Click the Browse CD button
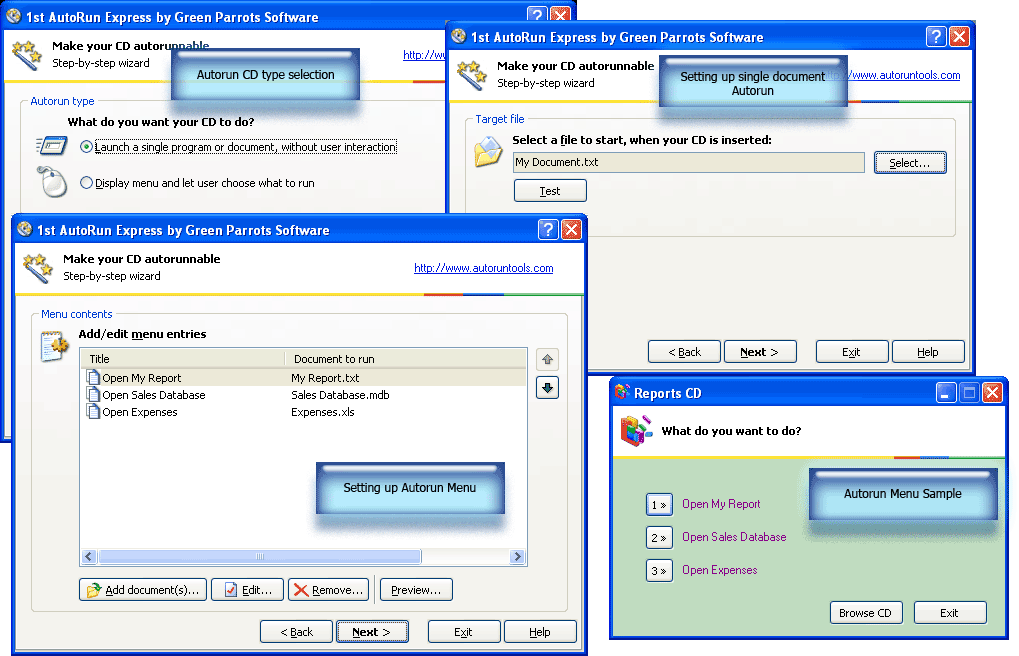The width and height of the screenshot is (1019, 656). click(x=866, y=612)
